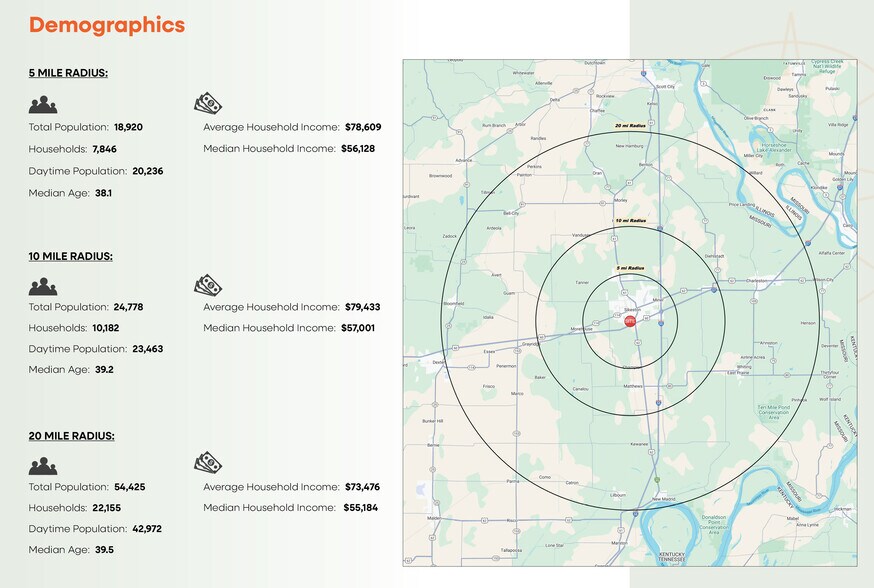Click the $78,609 Average Household Income value

point(363,128)
